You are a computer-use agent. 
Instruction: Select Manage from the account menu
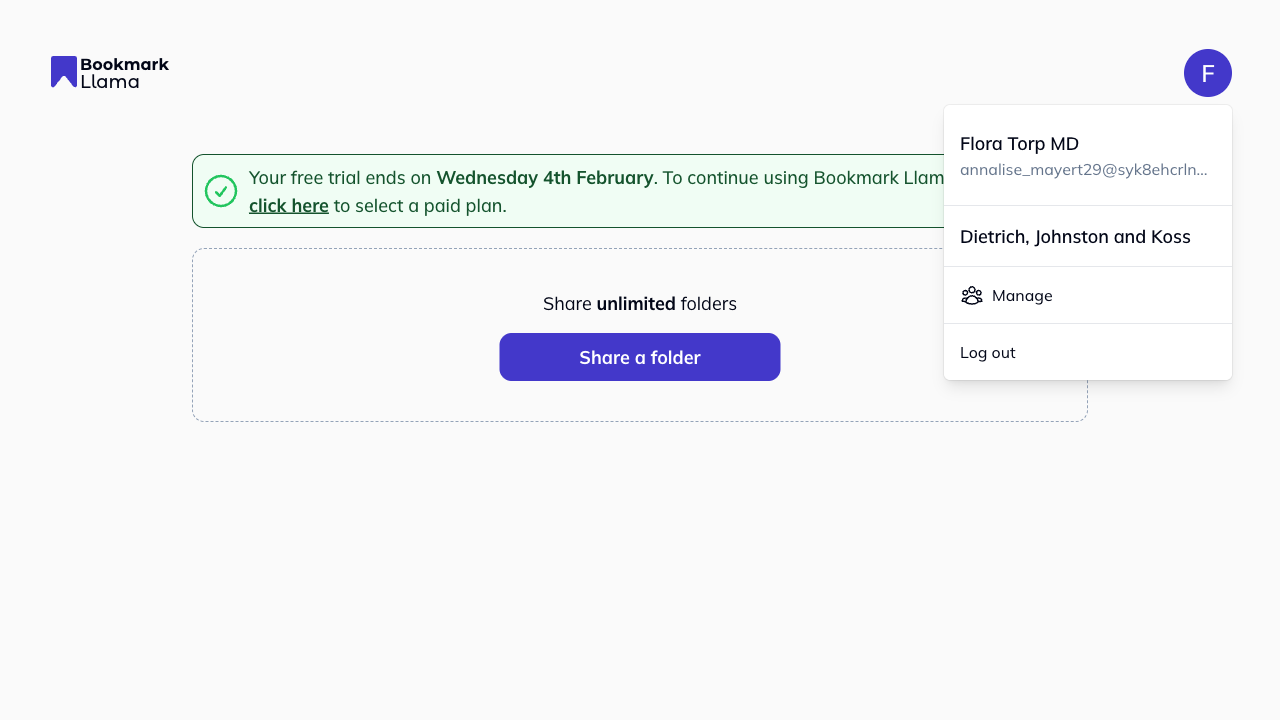tap(1022, 296)
